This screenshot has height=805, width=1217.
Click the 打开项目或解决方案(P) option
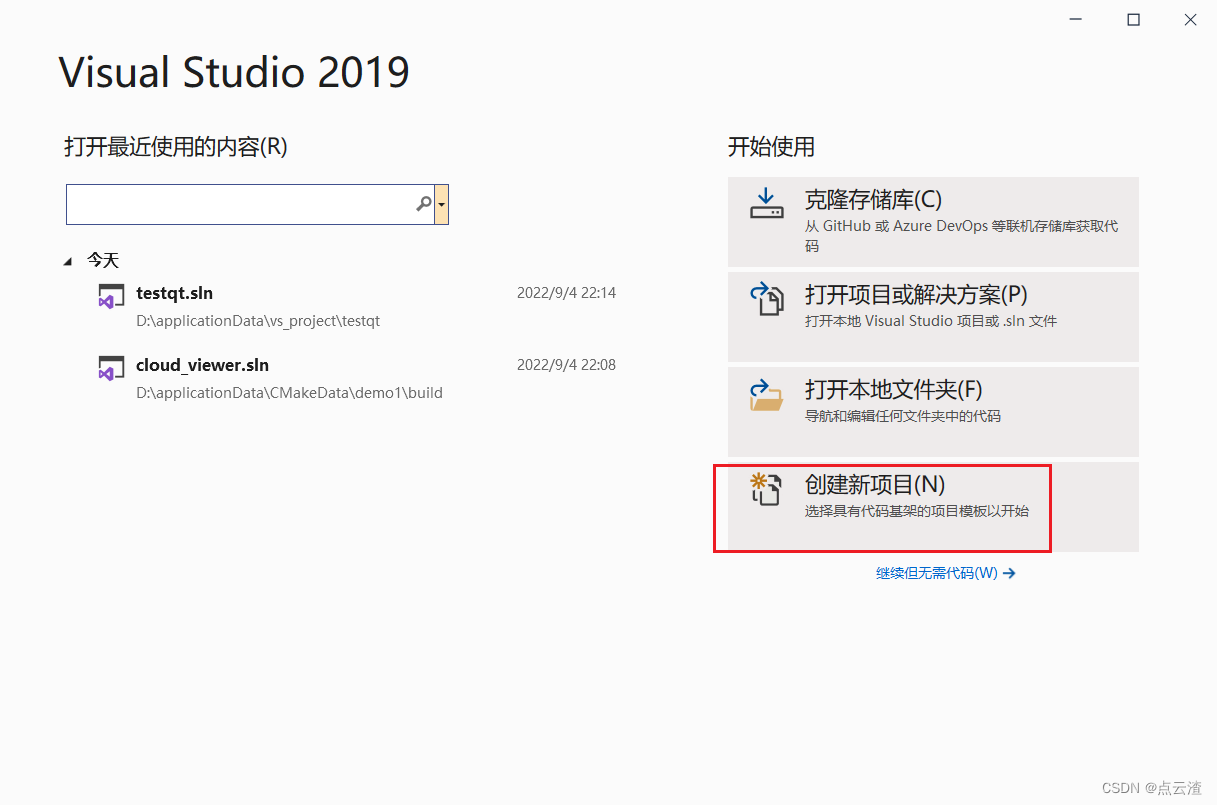point(930,315)
